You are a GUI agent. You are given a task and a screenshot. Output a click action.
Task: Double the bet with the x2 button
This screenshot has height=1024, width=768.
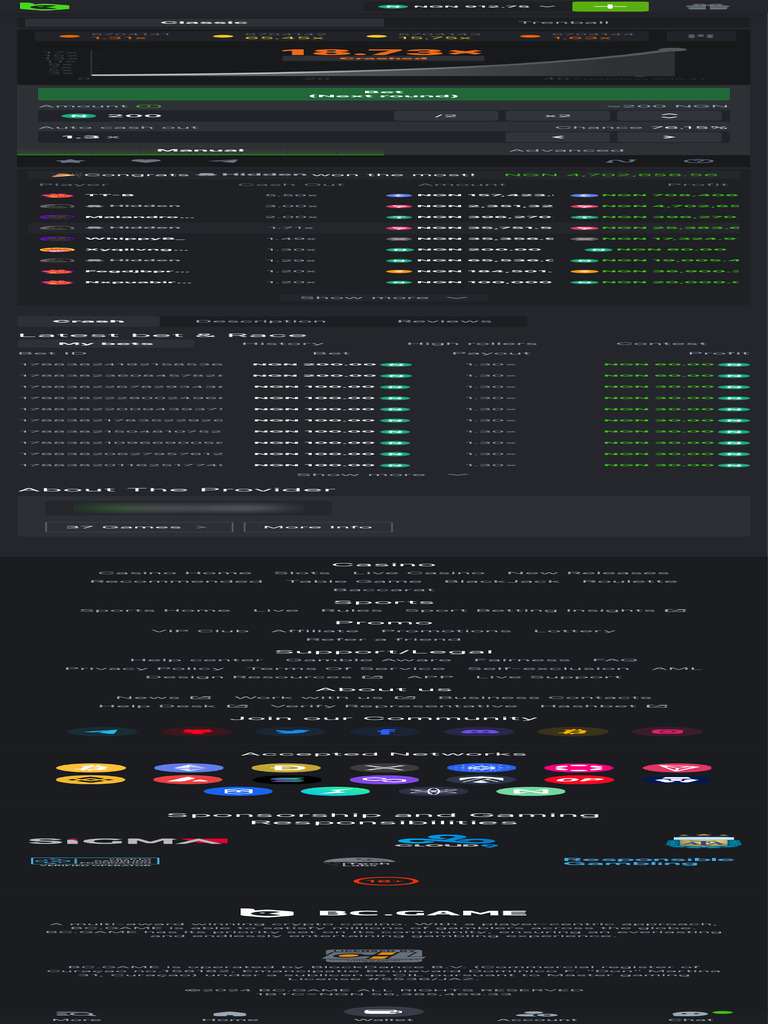[x=557, y=116]
